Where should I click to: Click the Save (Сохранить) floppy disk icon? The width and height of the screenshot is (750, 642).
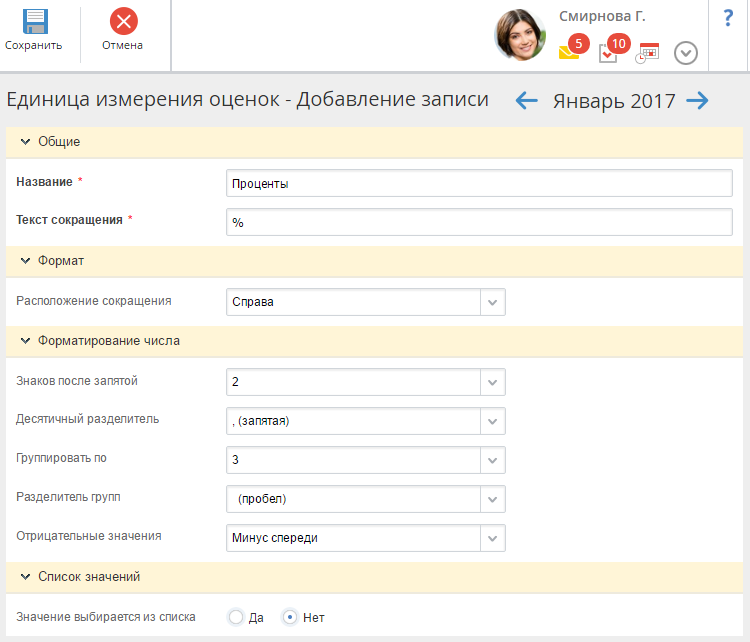[34, 22]
